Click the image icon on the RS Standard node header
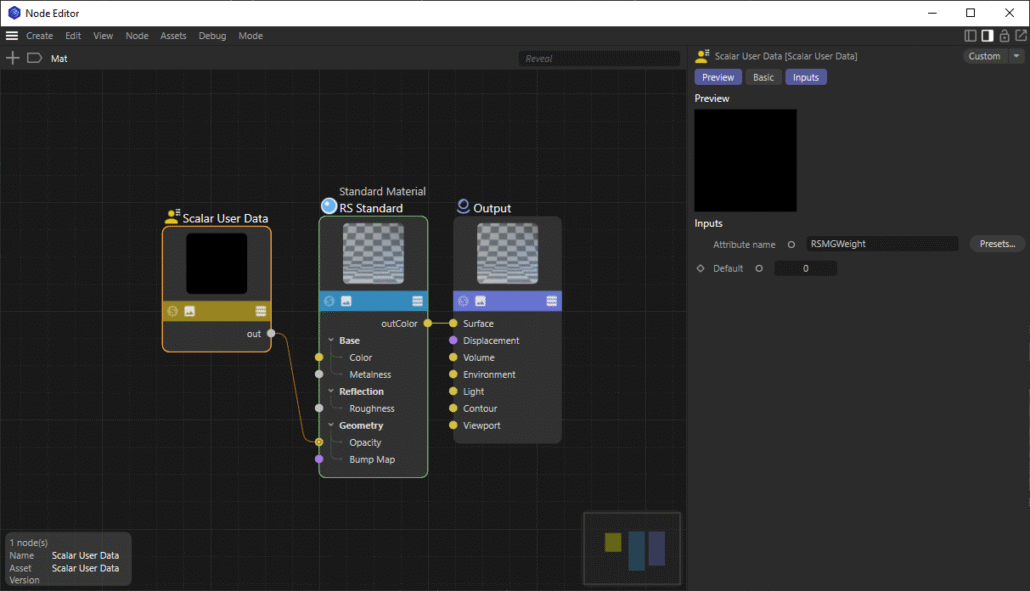Screen dimensions: 1030x591 pos(346,301)
